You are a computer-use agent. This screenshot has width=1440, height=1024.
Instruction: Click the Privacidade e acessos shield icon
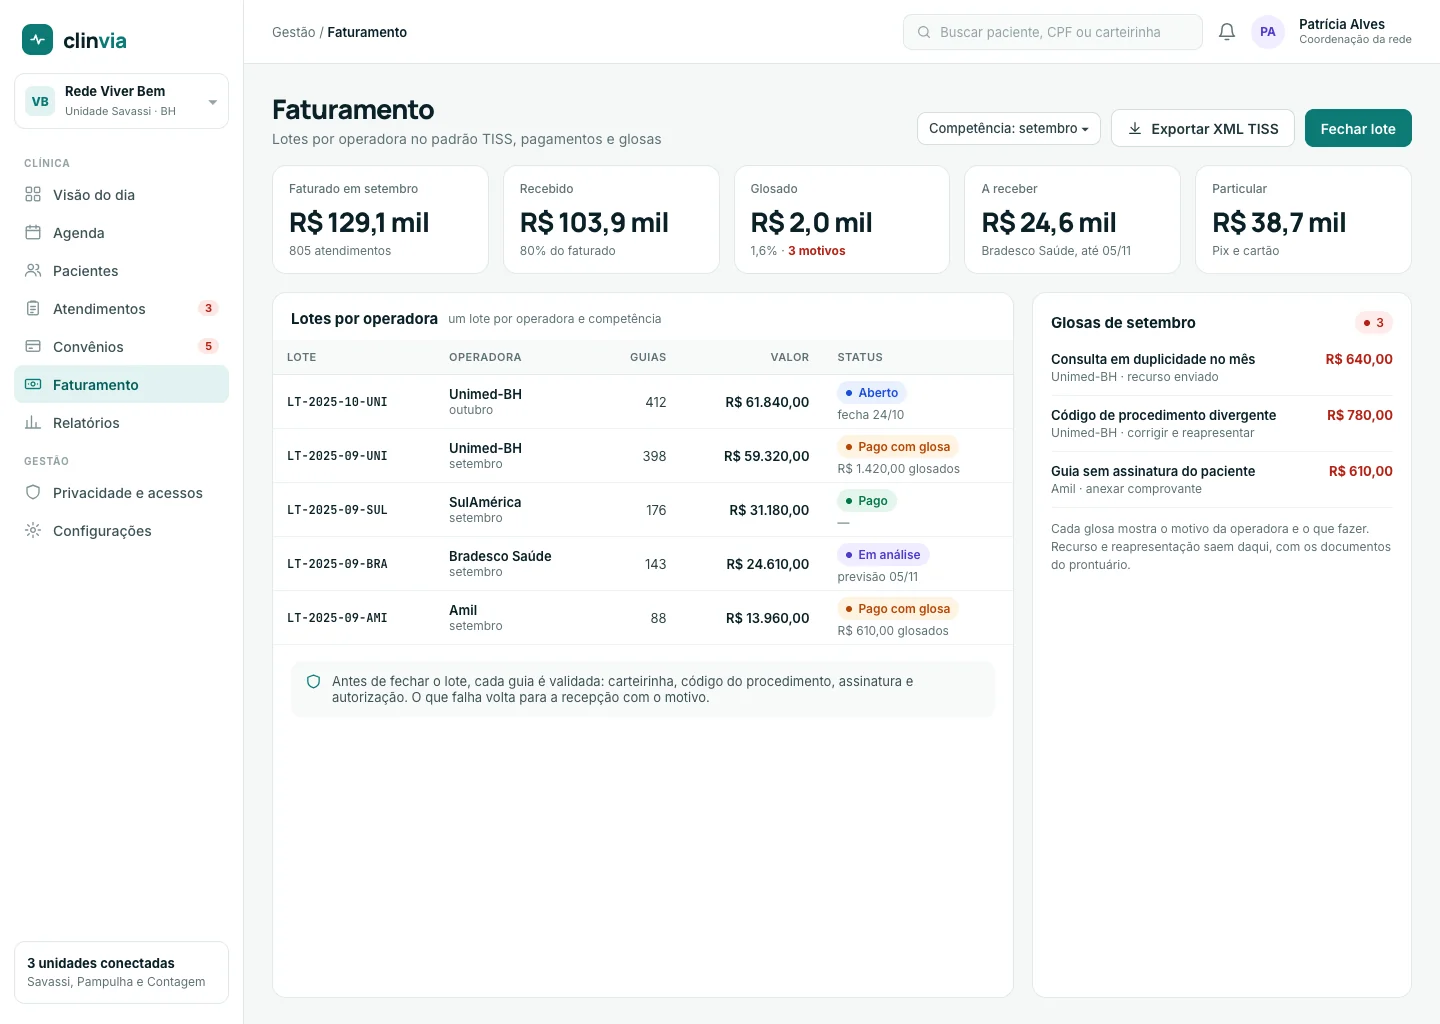coord(33,493)
